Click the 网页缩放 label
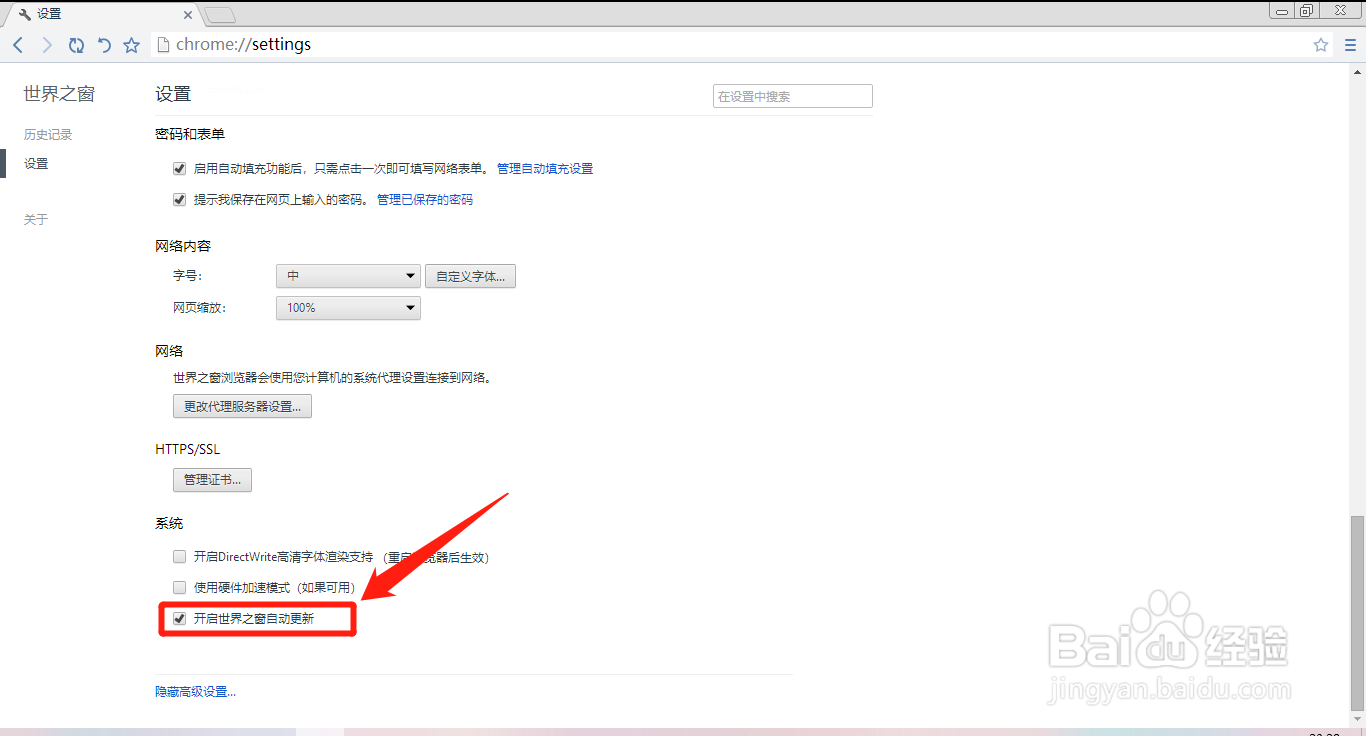 tap(200, 307)
